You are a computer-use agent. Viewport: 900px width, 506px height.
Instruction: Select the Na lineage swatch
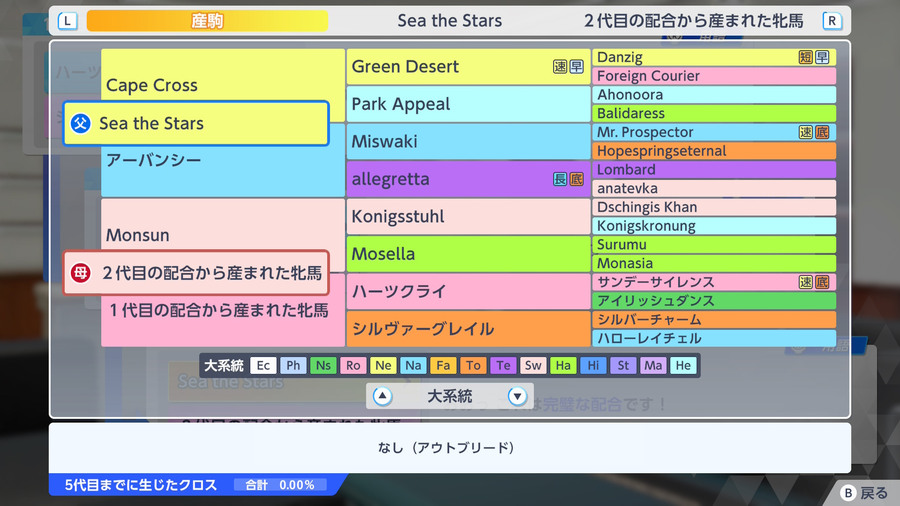(413, 365)
